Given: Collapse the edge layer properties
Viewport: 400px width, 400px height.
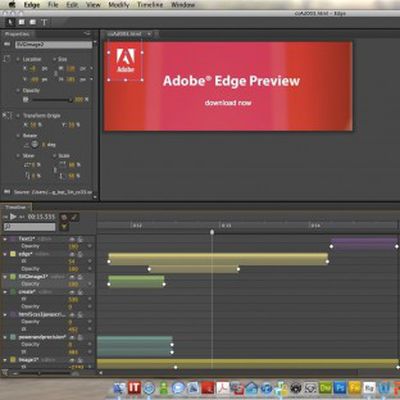Looking at the screenshot, I should (x=5, y=254).
